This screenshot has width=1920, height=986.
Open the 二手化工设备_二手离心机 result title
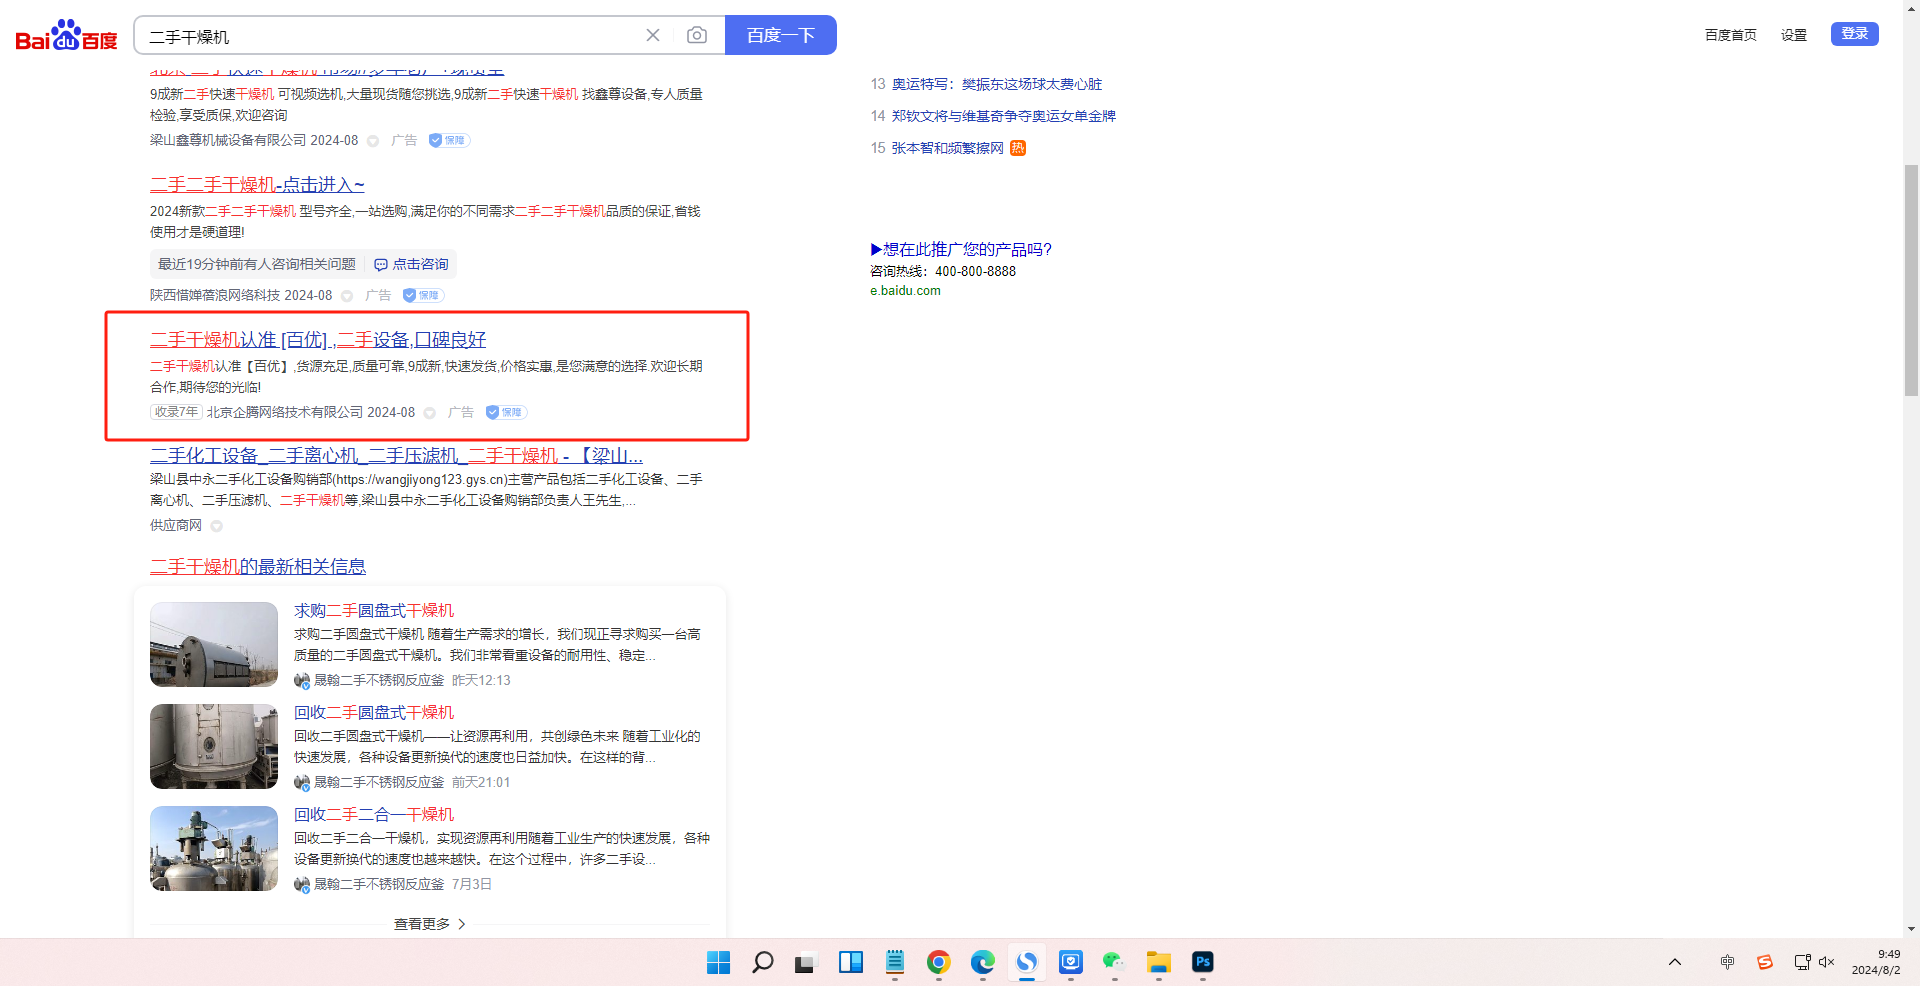tap(396, 456)
